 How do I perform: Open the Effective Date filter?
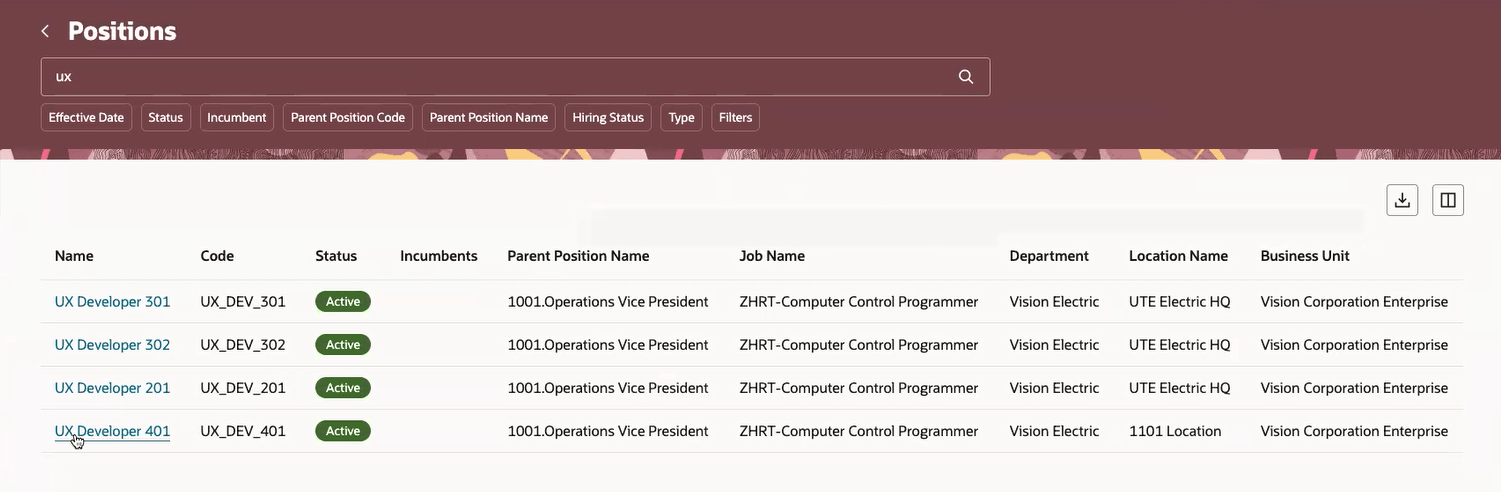coord(86,117)
